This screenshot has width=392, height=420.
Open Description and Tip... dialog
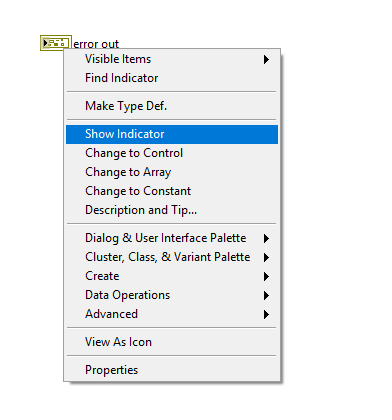click(172, 210)
